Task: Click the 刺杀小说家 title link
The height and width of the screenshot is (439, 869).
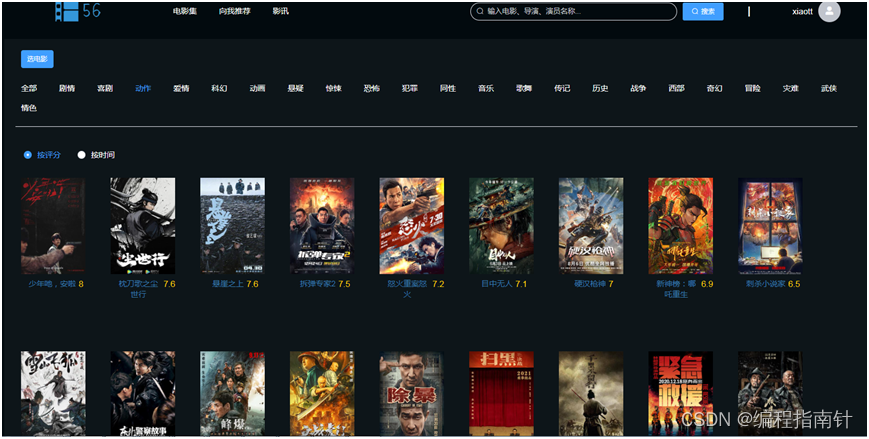Action: pos(766,284)
